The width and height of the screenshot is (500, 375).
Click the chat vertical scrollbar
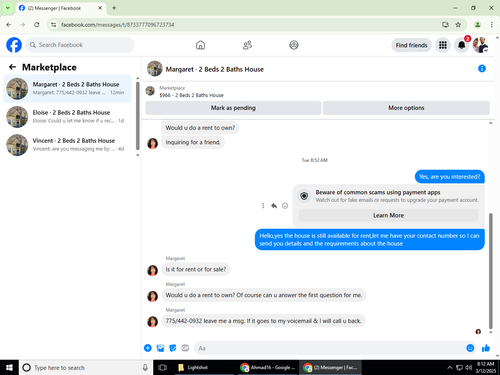[x=490, y=270]
